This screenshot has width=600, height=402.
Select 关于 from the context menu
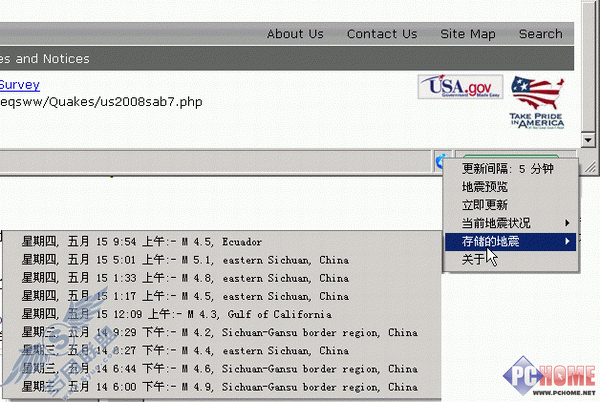[511, 259]
